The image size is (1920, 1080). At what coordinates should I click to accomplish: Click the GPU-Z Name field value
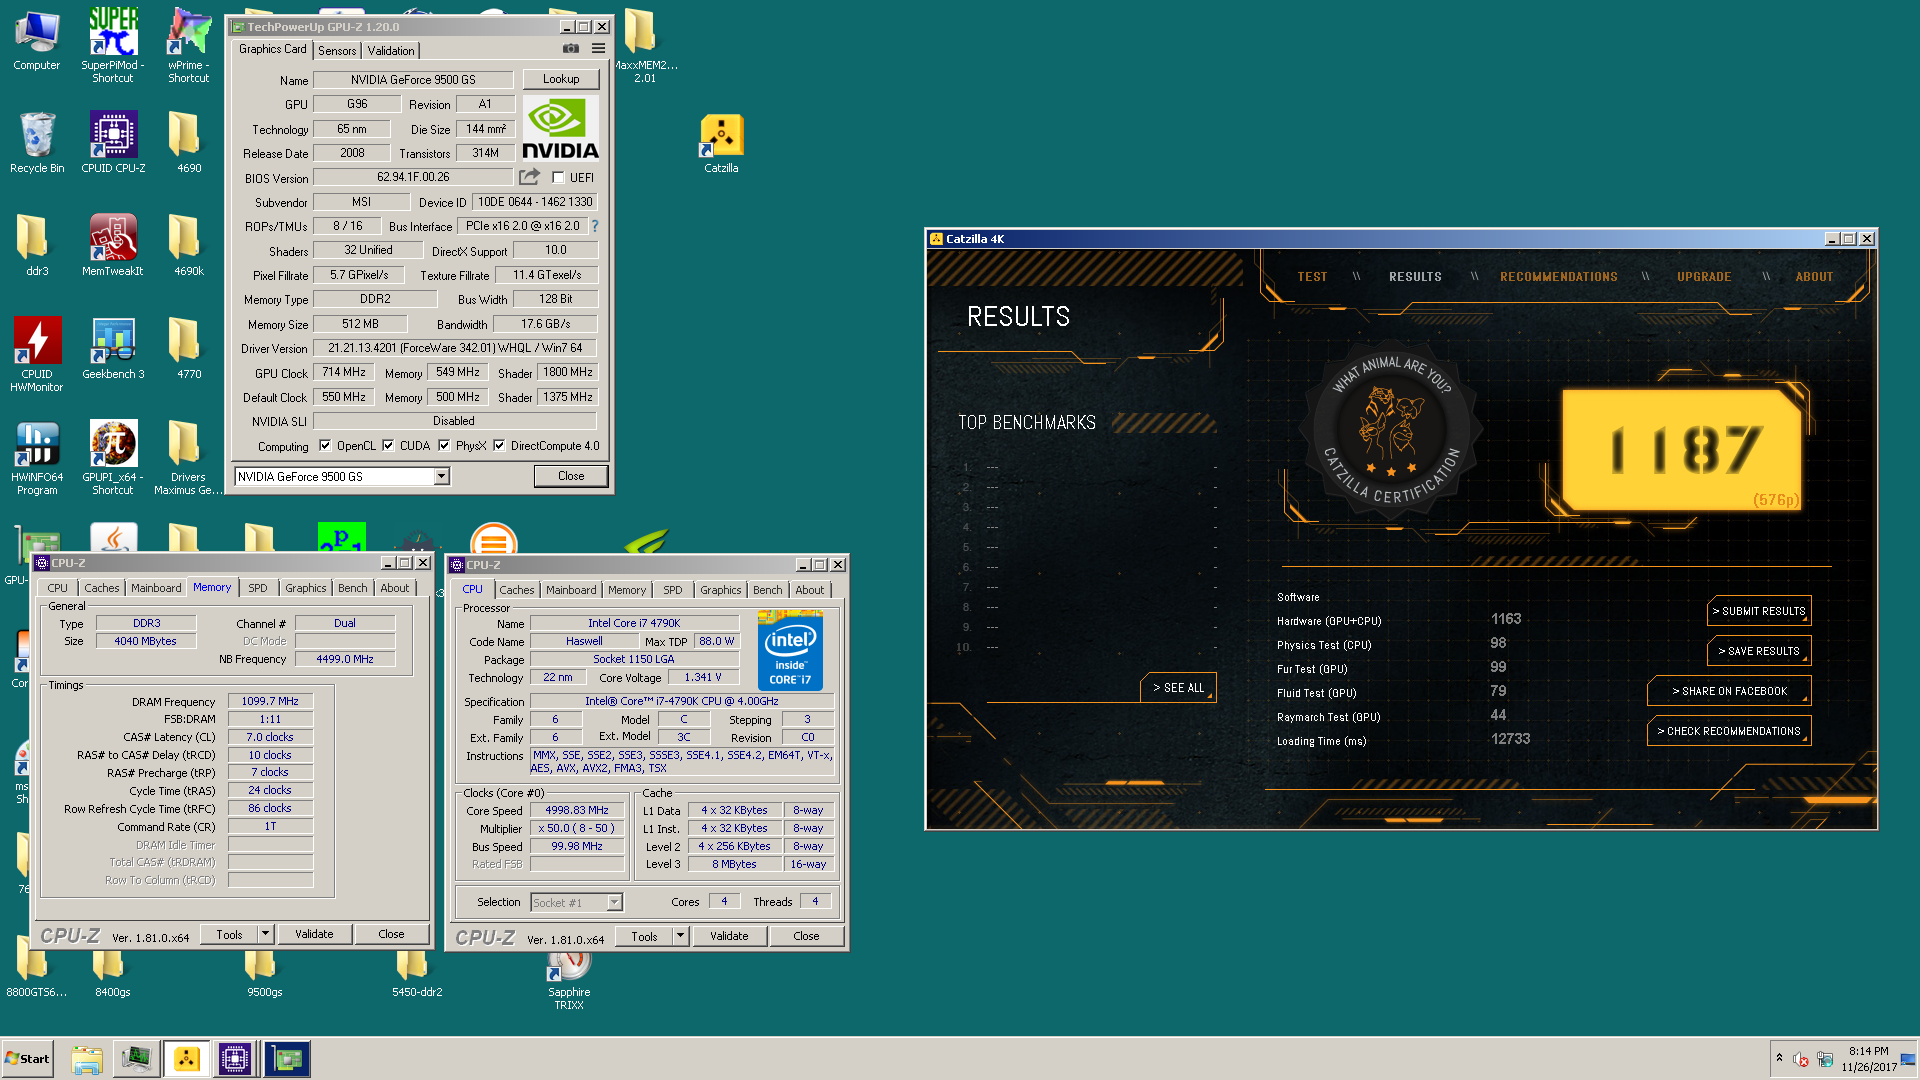pos(413,80)
